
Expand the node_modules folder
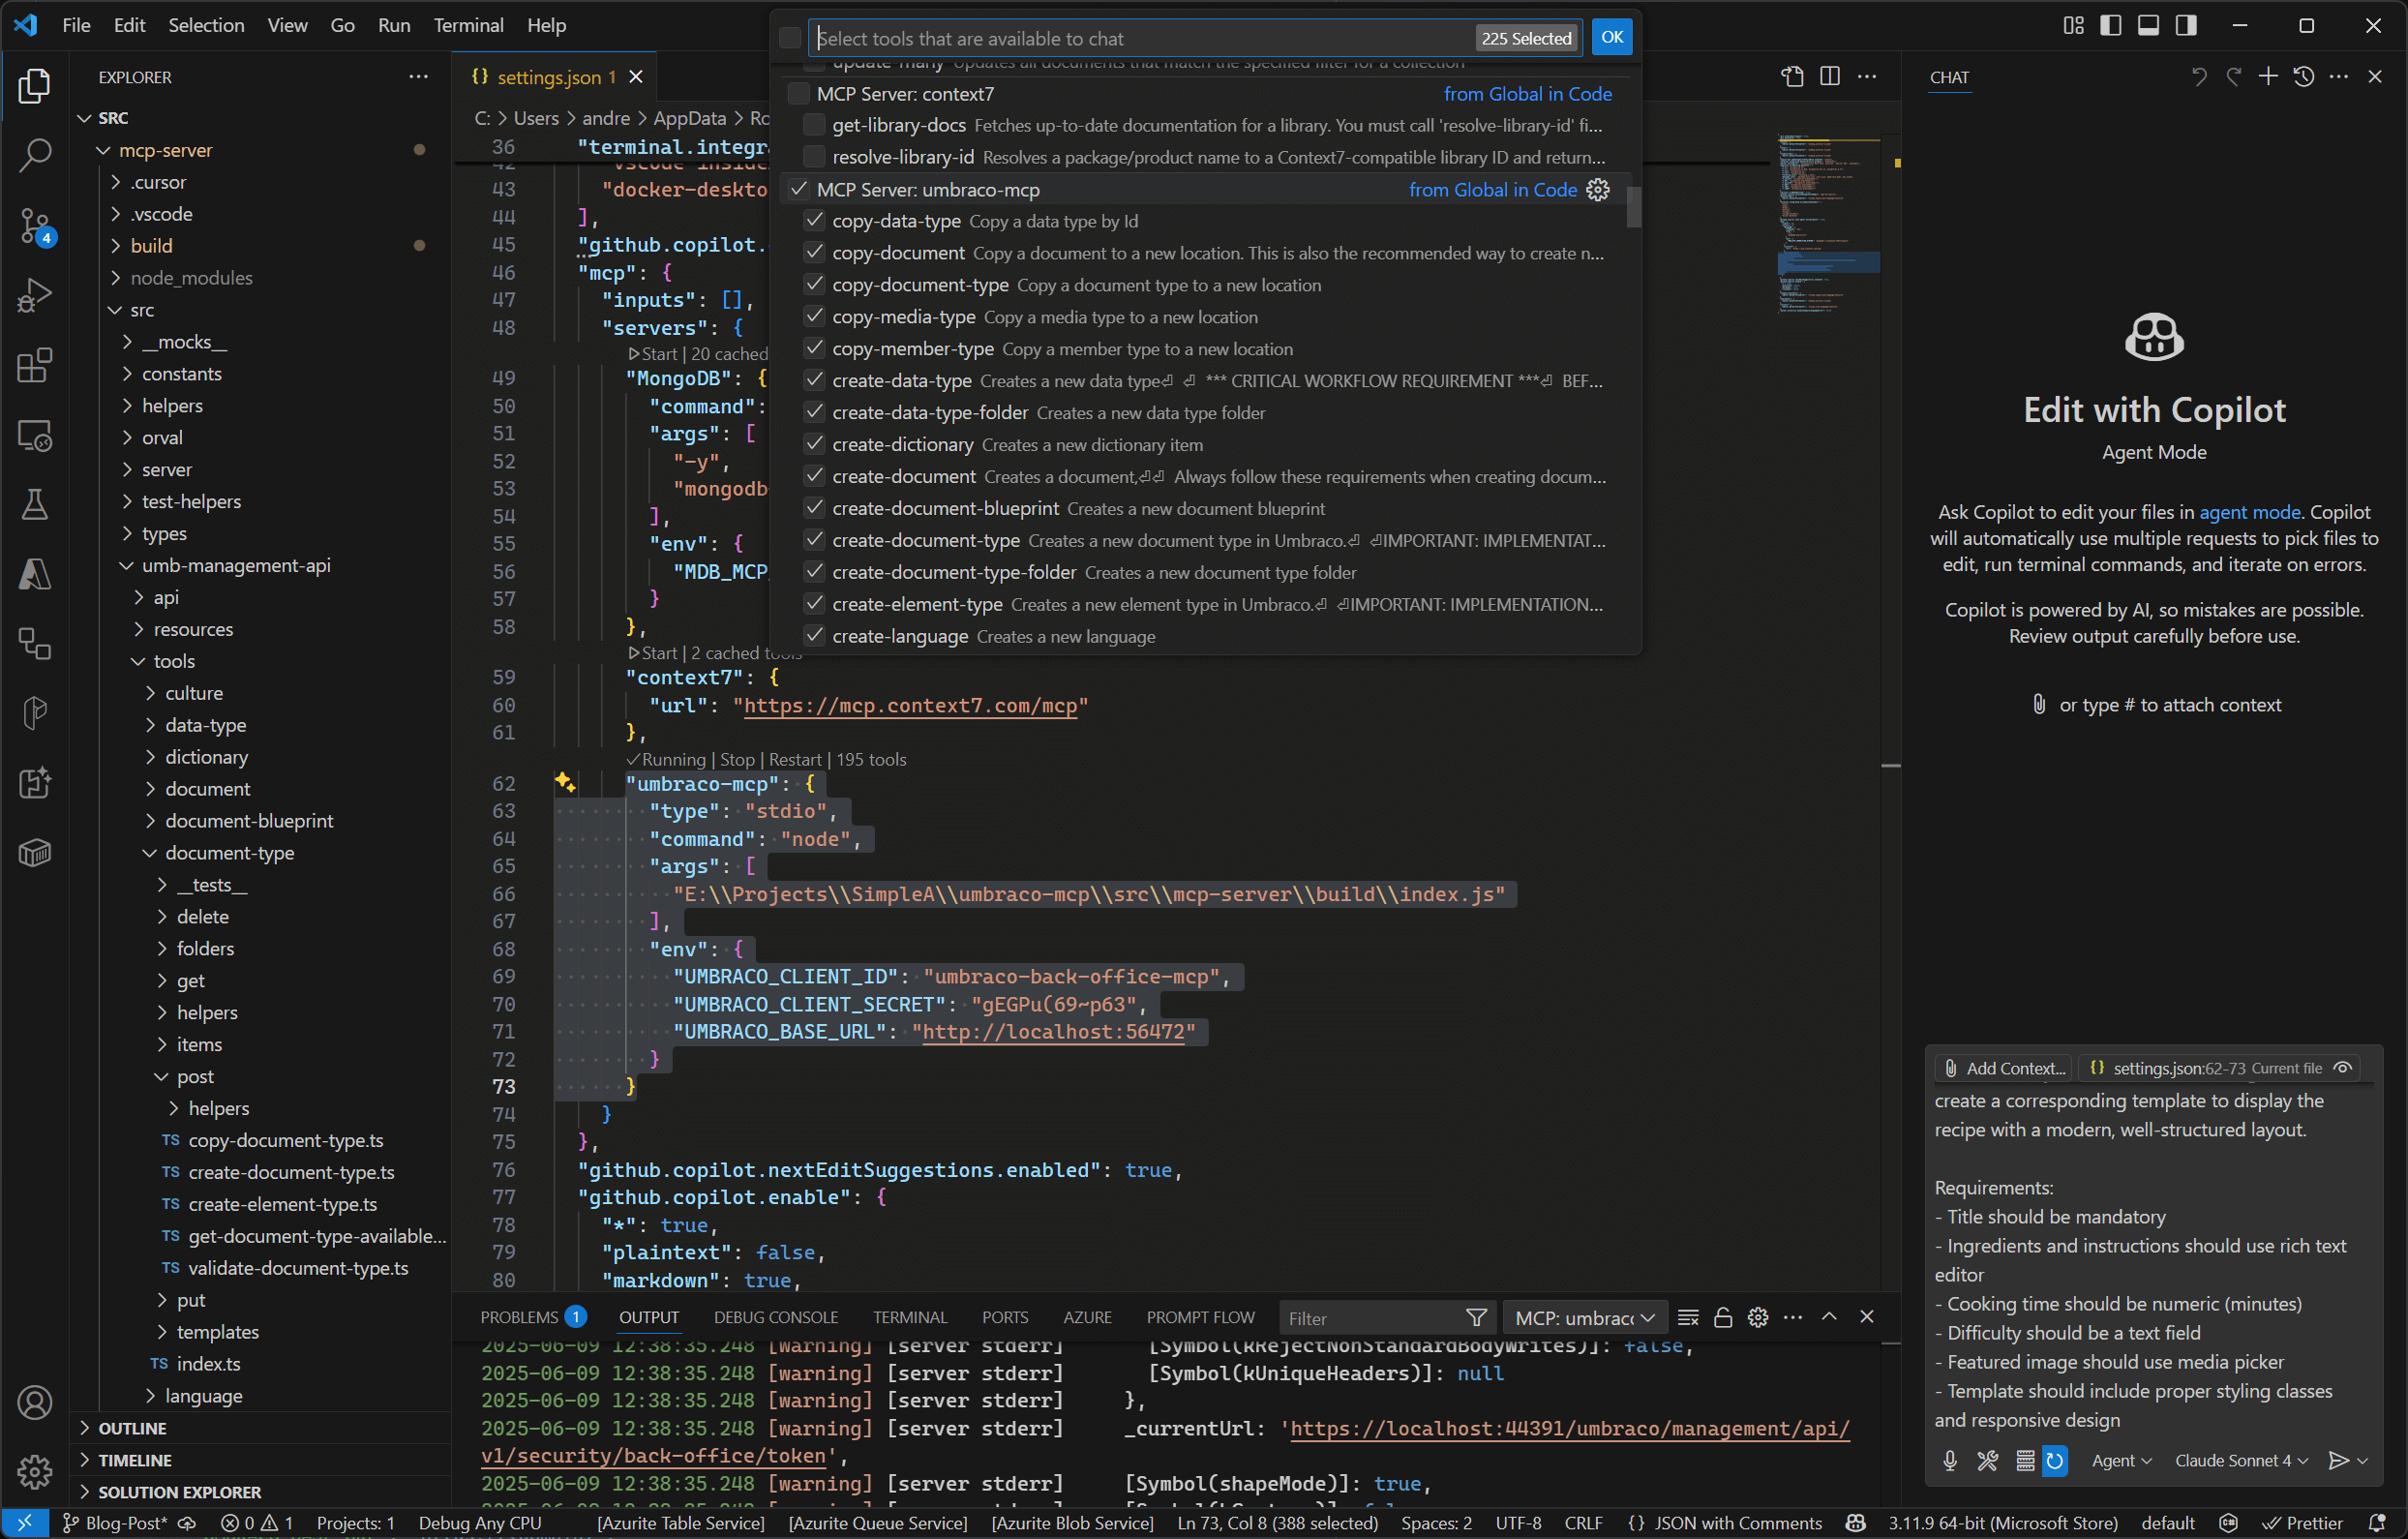tap(114, 278)
